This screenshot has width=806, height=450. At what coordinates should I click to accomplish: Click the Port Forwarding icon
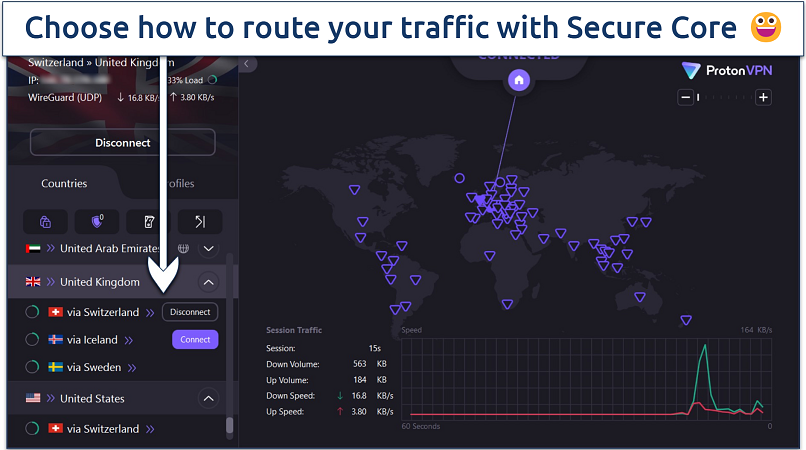click(200, 222)
